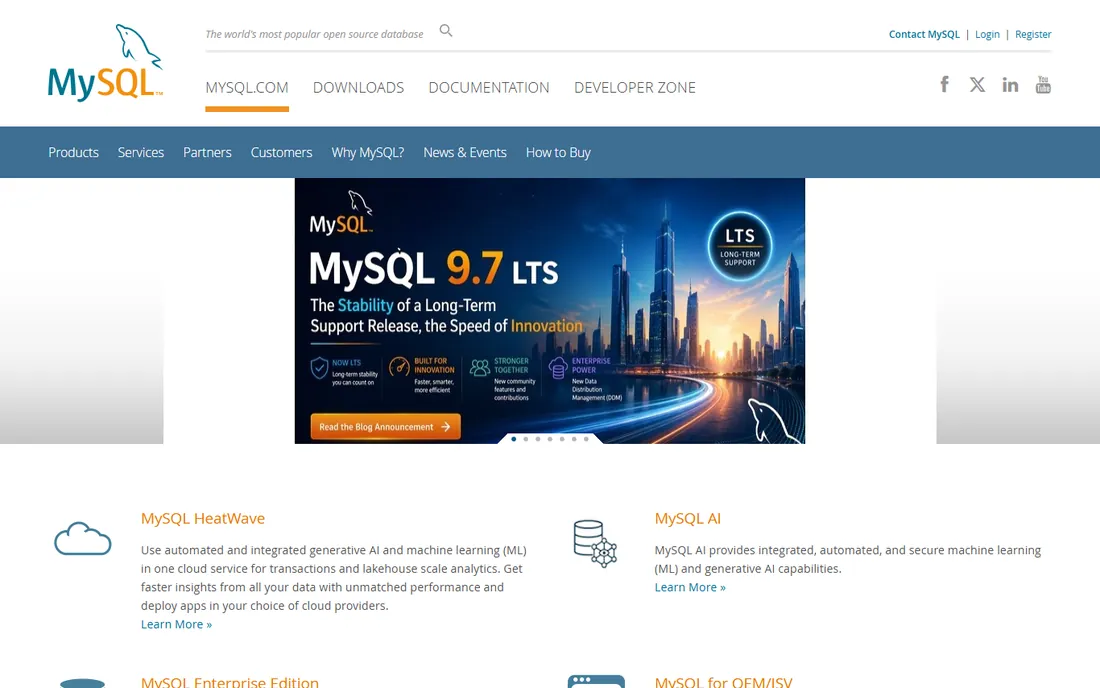
Task: Open the Customers menu
Action: [281, 152]
